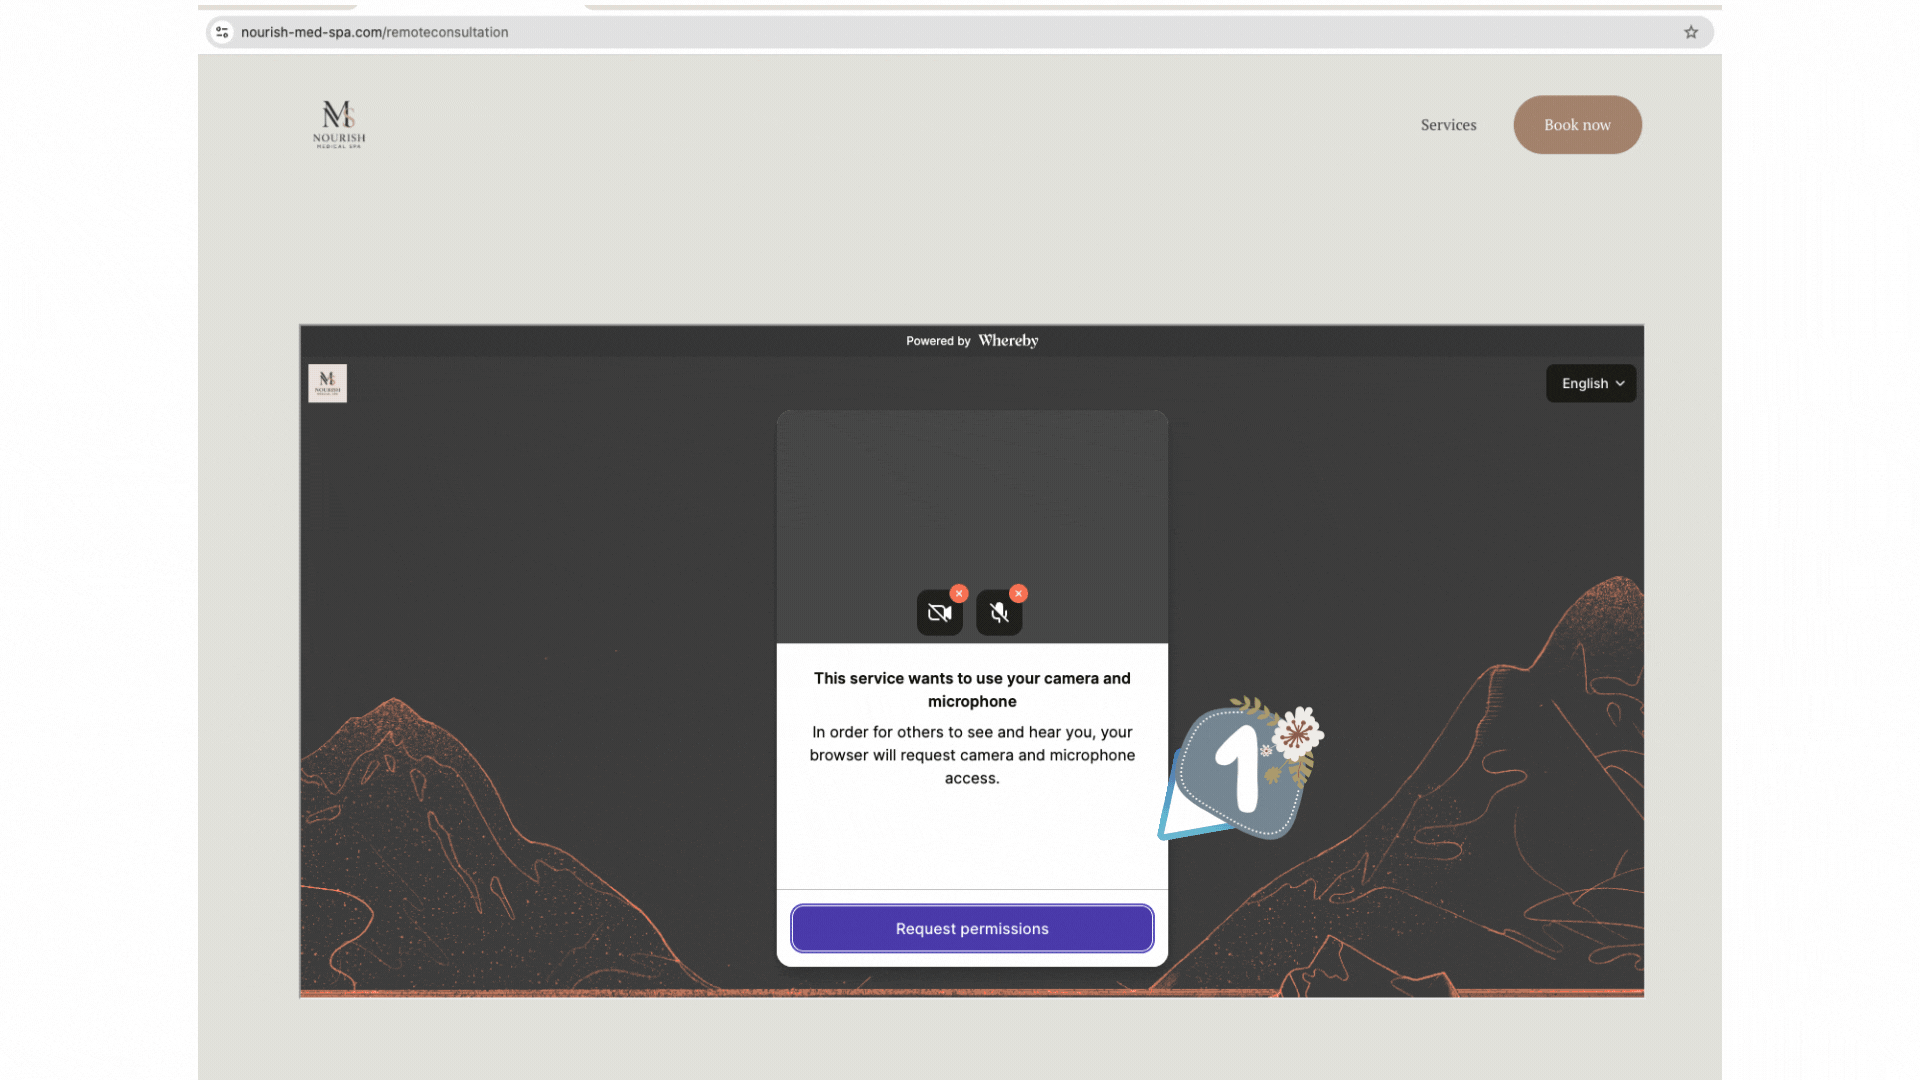
Task: Click the chevron beside English
Action: [x=1620, y=383]
